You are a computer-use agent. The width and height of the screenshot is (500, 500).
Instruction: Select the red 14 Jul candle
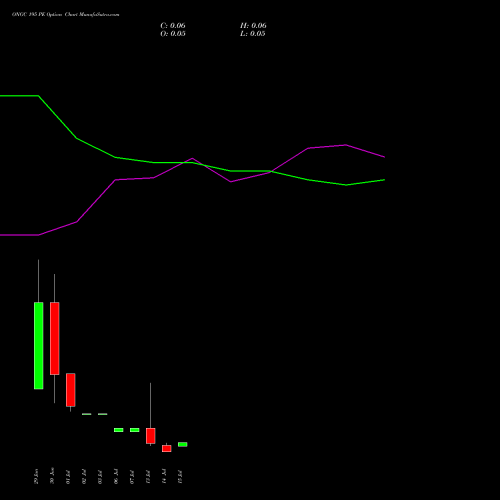click(167, 448)
